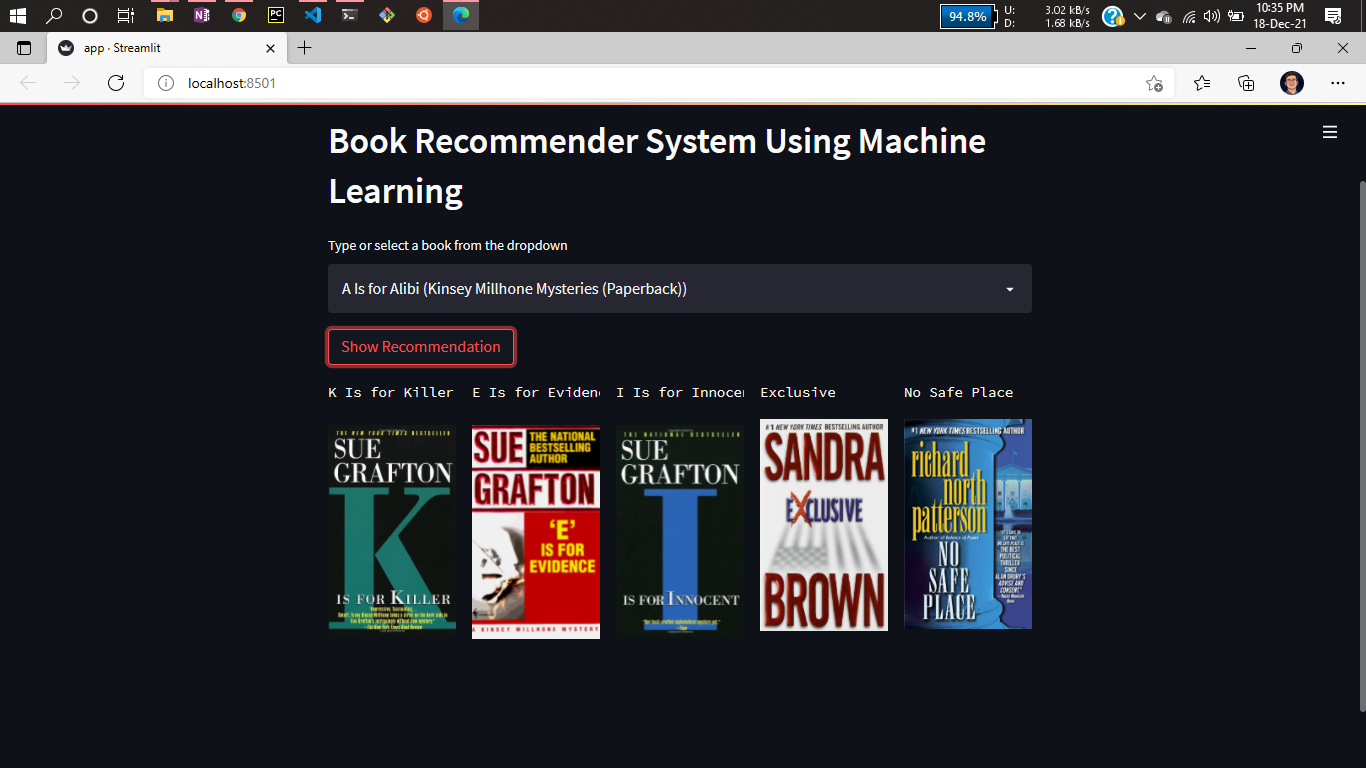
Task: View site information icon
Action: tap(166, 83)
